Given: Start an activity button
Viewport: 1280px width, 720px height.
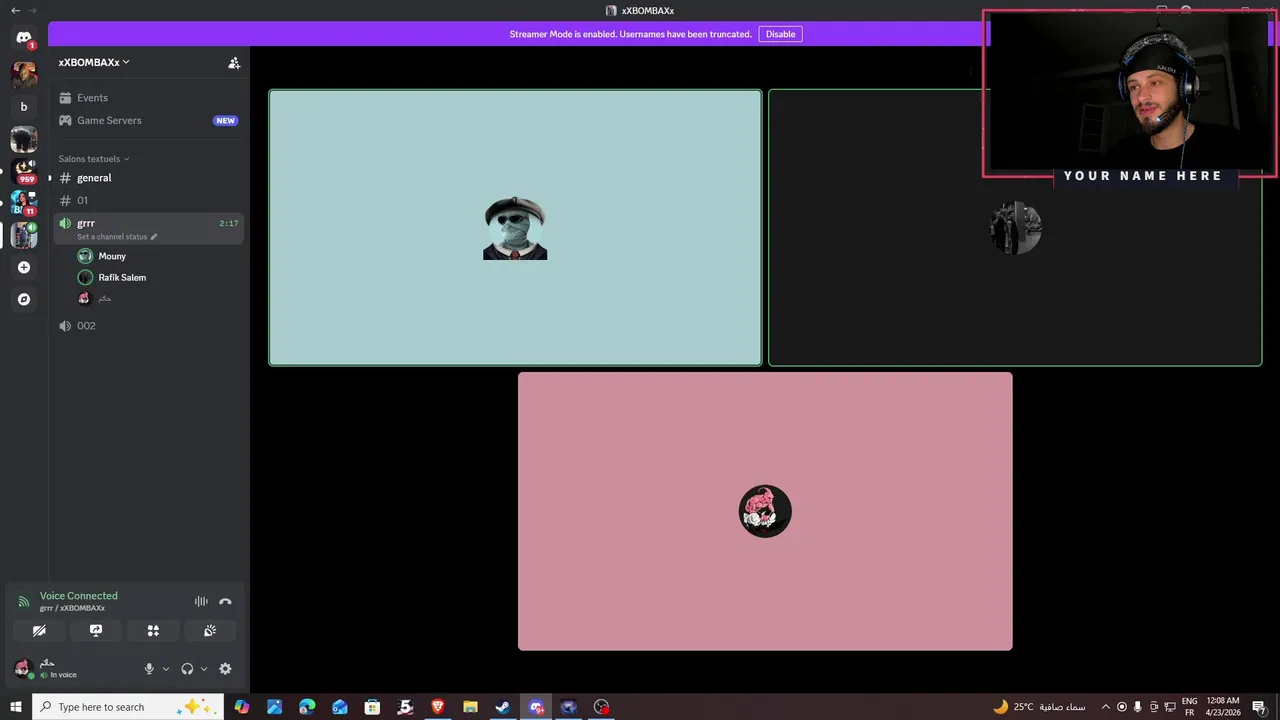Looking at the screenshot, I should (153, 631).
